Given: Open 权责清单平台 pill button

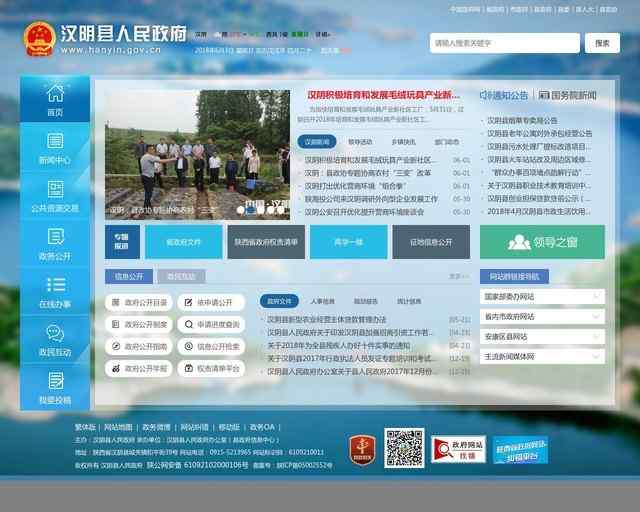Looking at the screenshot, I should [211, 369].
